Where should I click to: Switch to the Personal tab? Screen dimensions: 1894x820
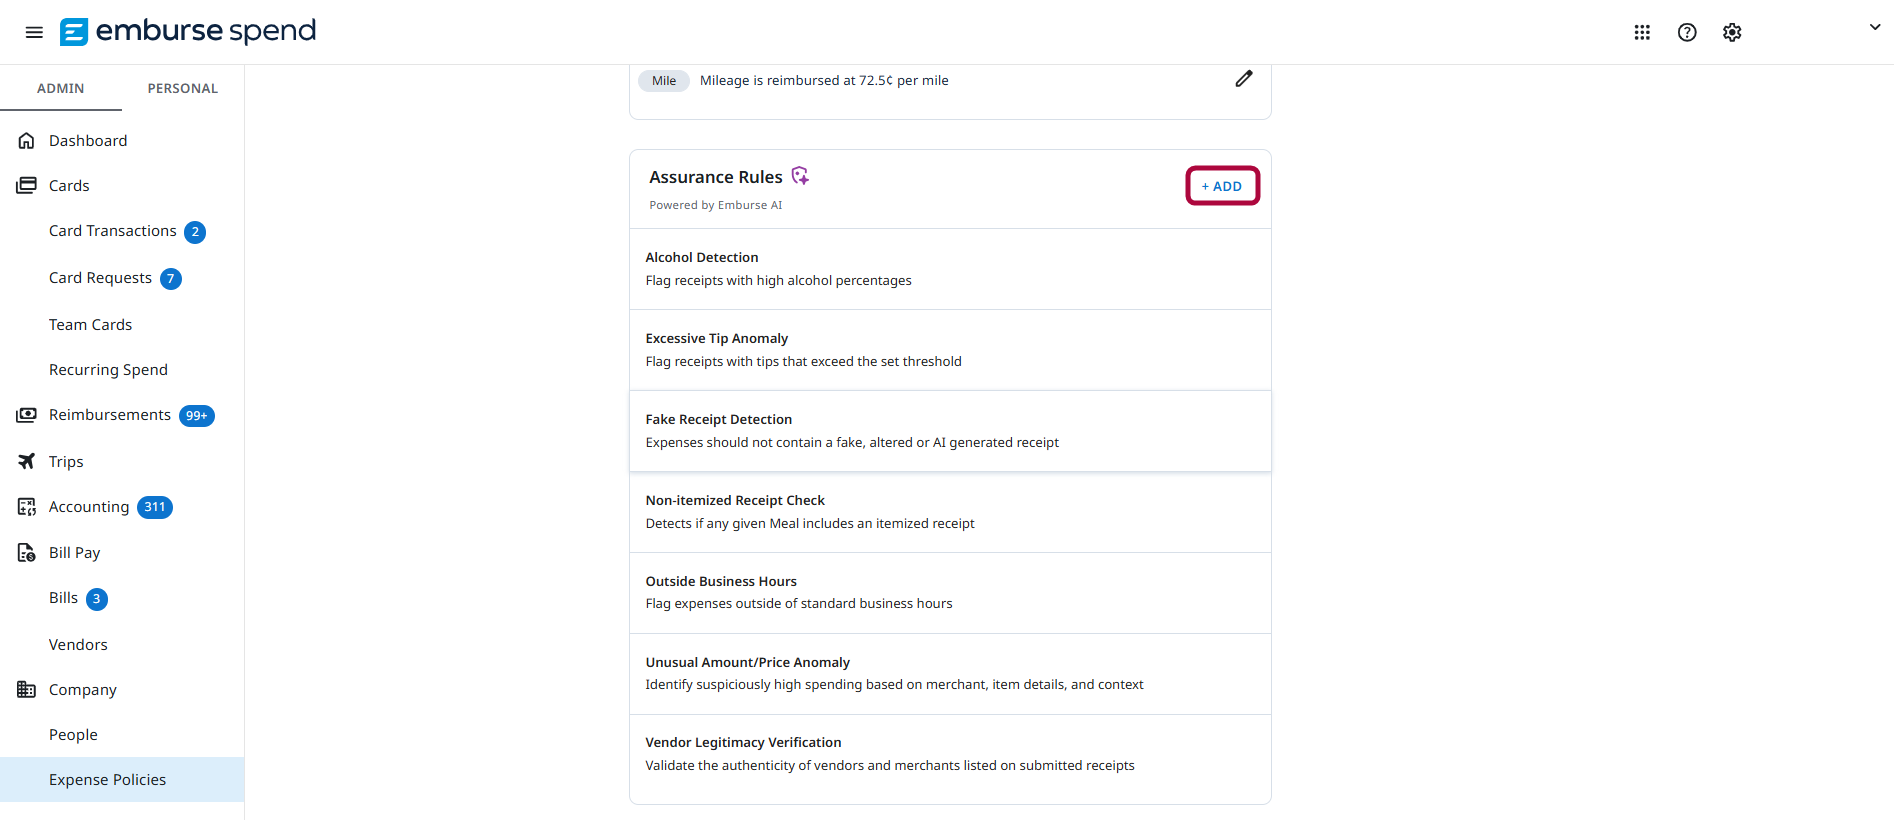point(183,88)
